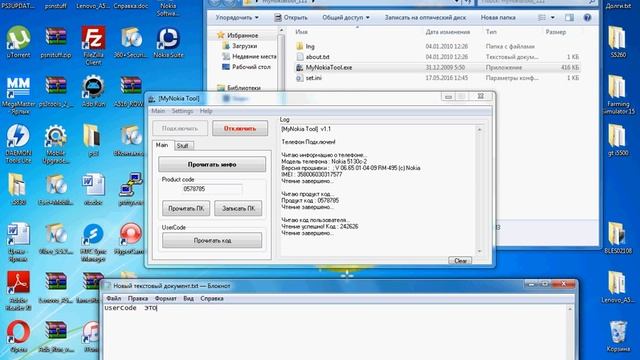Viewport: 640px width, 360px height.
Task: Sort Explorer files by Имя column
Action: (x=301, y=32)
